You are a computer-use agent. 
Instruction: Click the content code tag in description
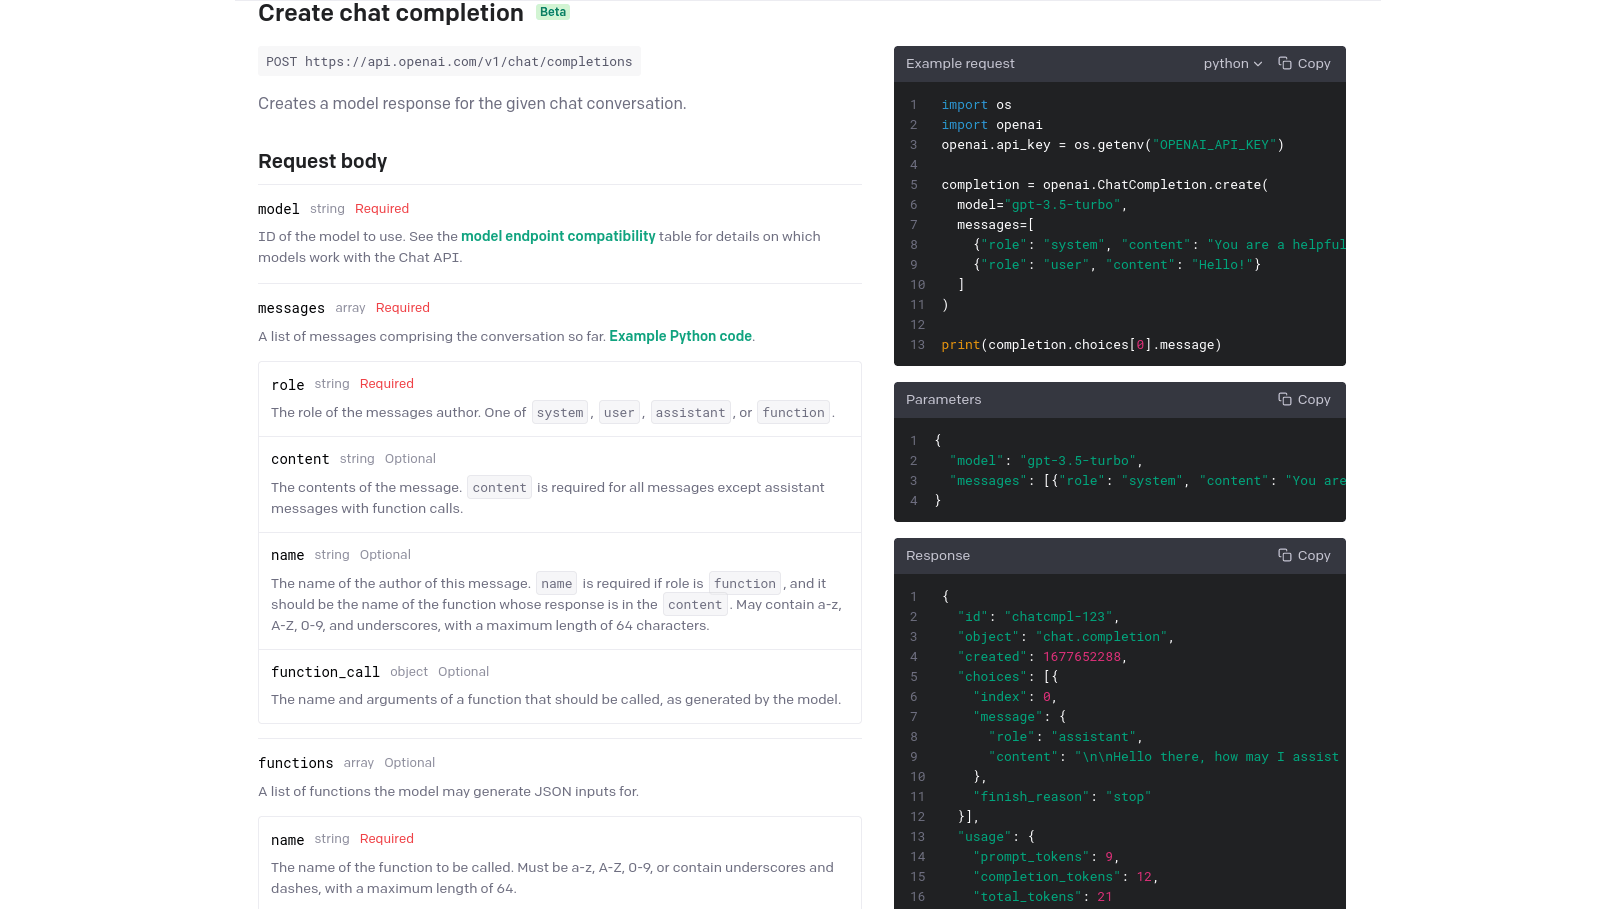pyautogui.click(x=499, y=487)
